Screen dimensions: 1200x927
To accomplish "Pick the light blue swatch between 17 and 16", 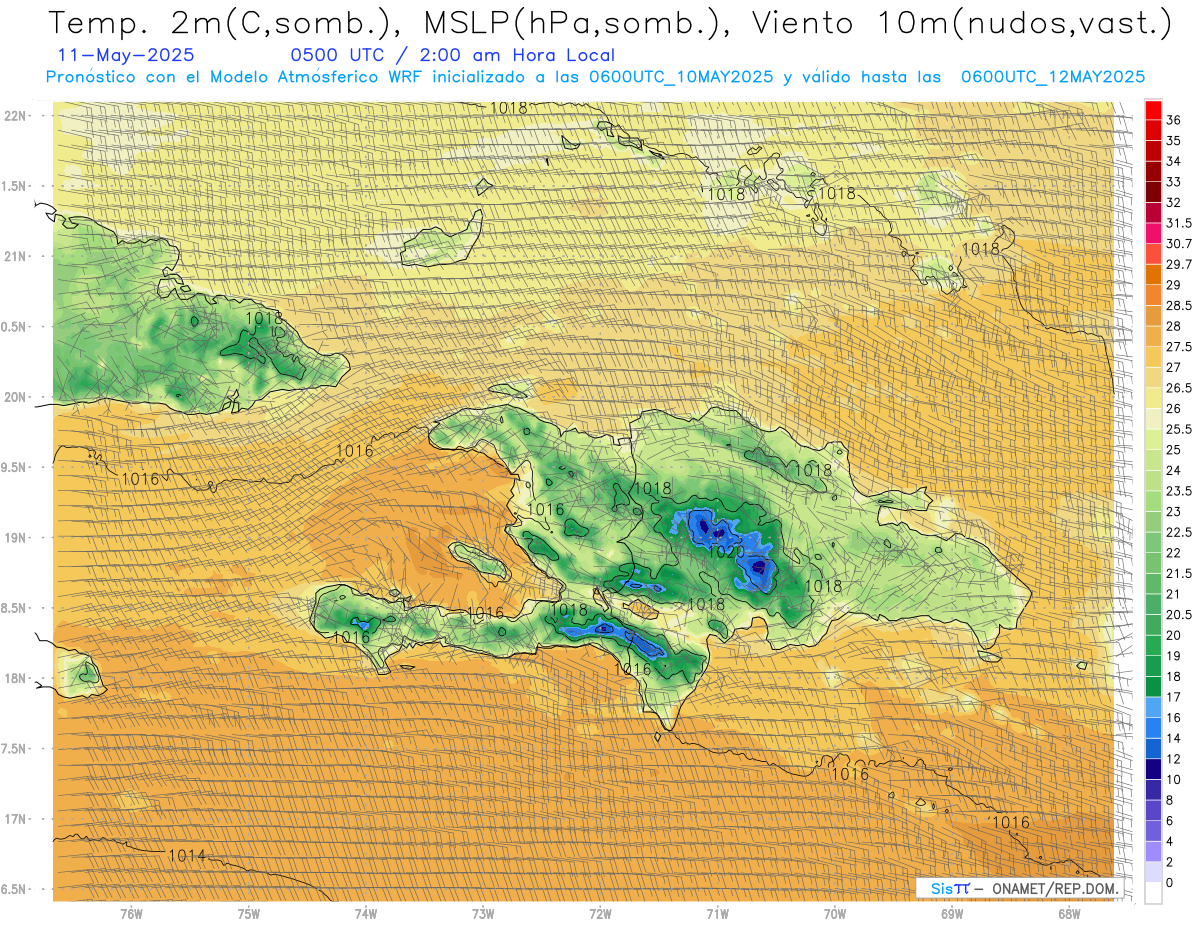I will (1153, 707).
